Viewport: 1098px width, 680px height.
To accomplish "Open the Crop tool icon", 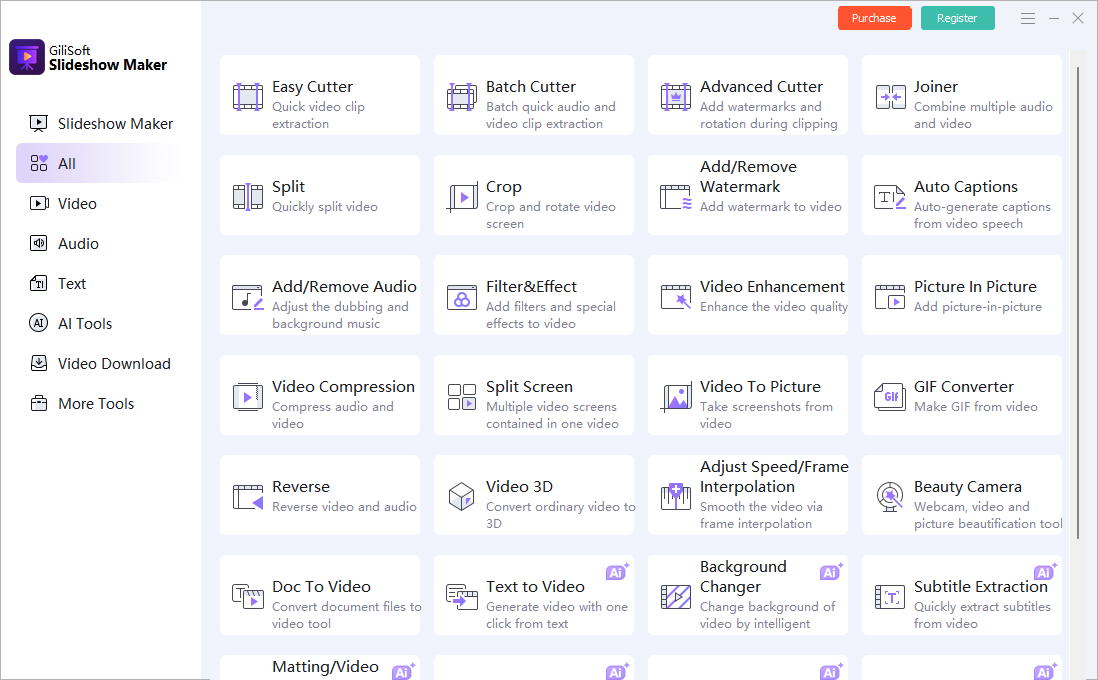I will tap(461, 197).
